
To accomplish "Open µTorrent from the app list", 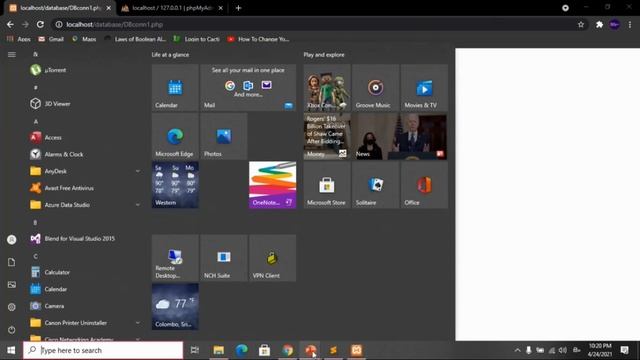I will point(84,70).
